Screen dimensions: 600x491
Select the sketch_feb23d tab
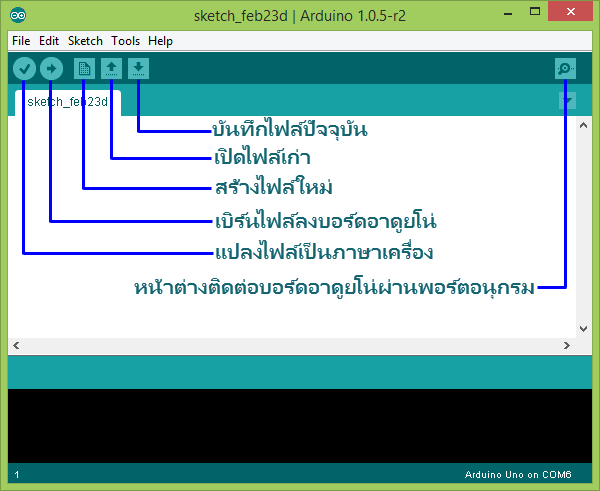(x=68, y=102)
